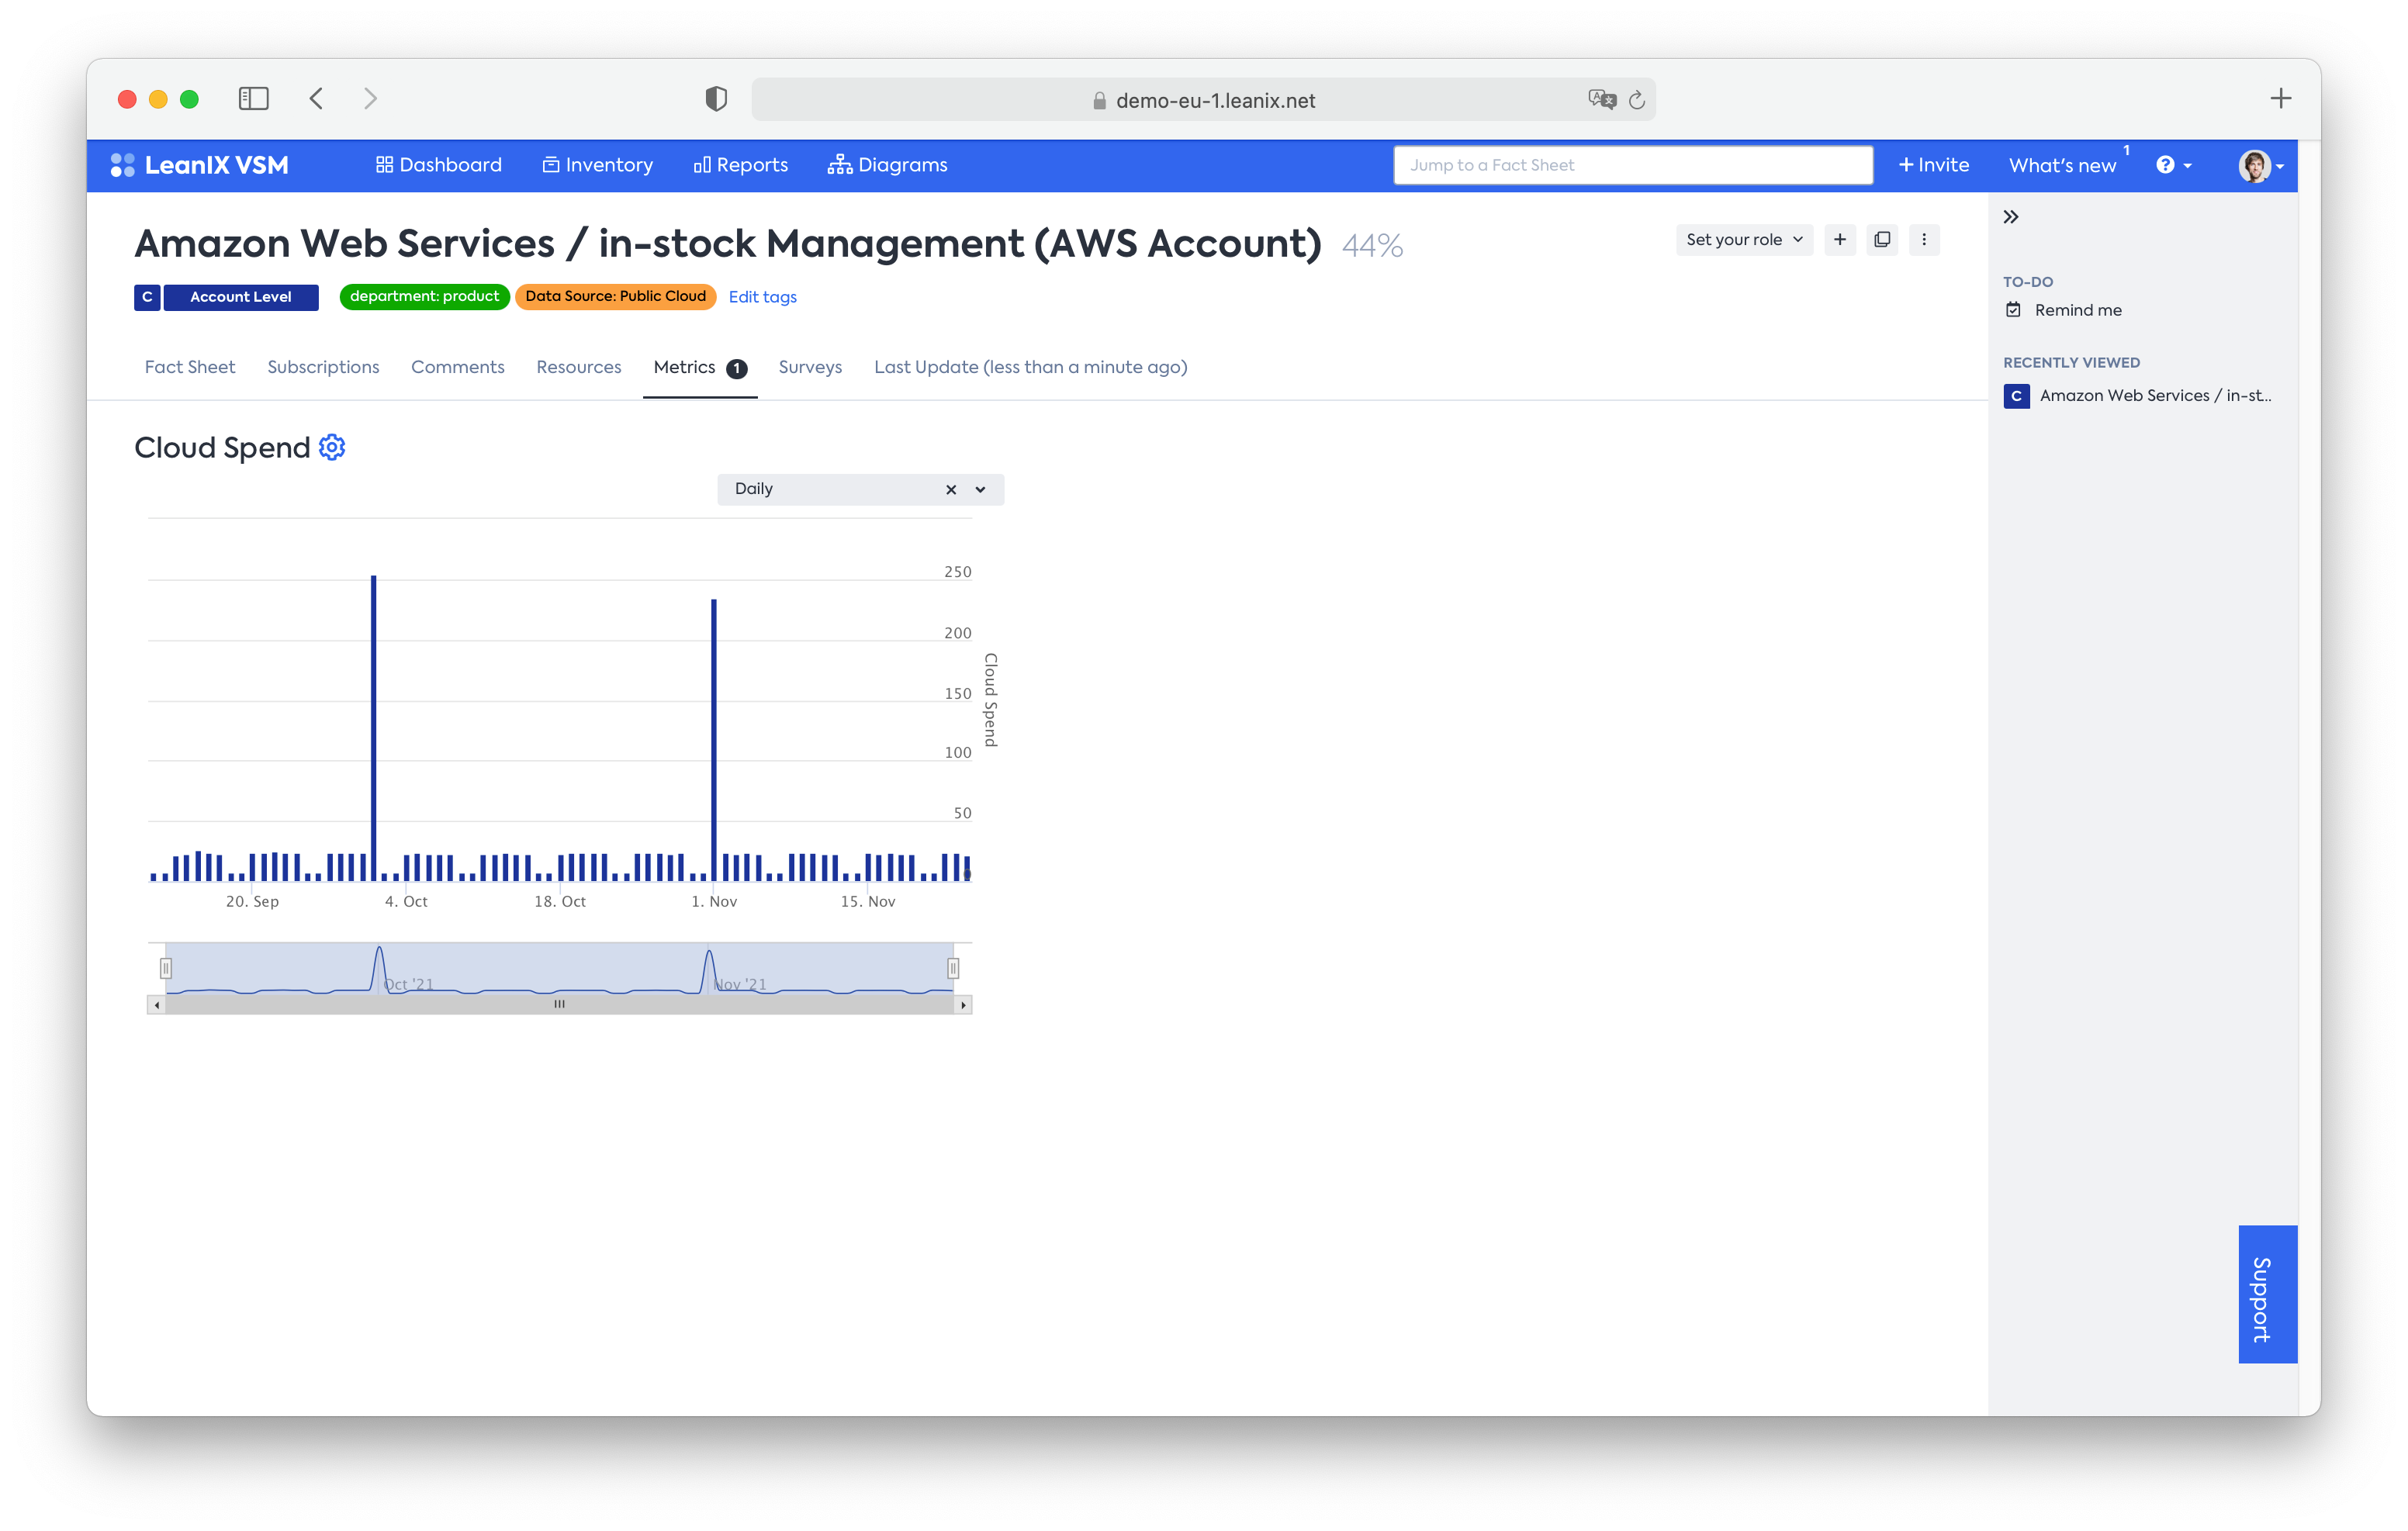Click the tall spending spike bar near 4. Oct
Screen dimensions: 2408x1531
tap(373, 727)
